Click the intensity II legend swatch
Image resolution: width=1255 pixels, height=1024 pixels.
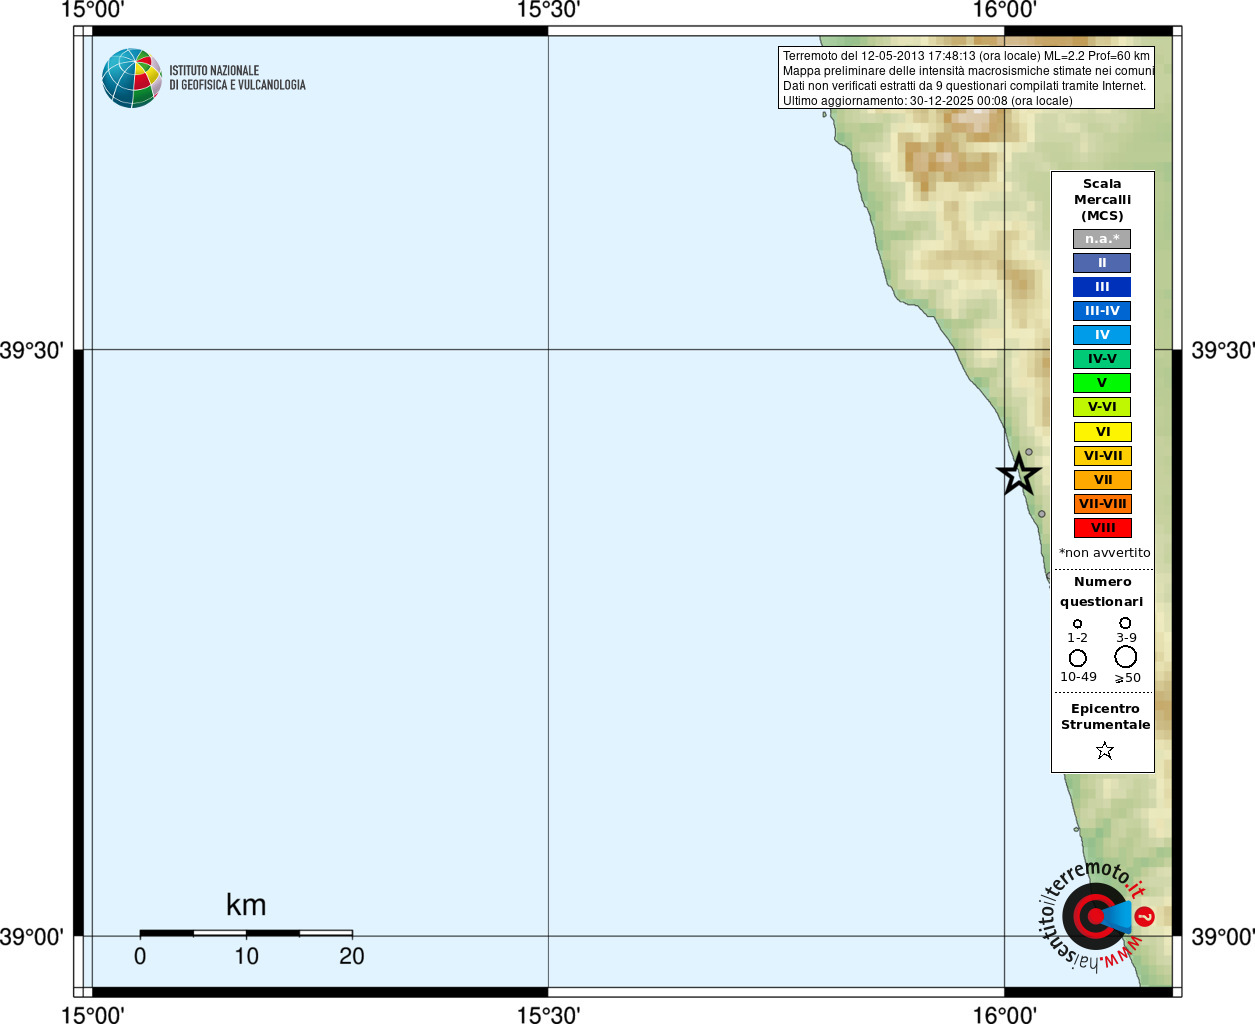tap(1102, 263)
